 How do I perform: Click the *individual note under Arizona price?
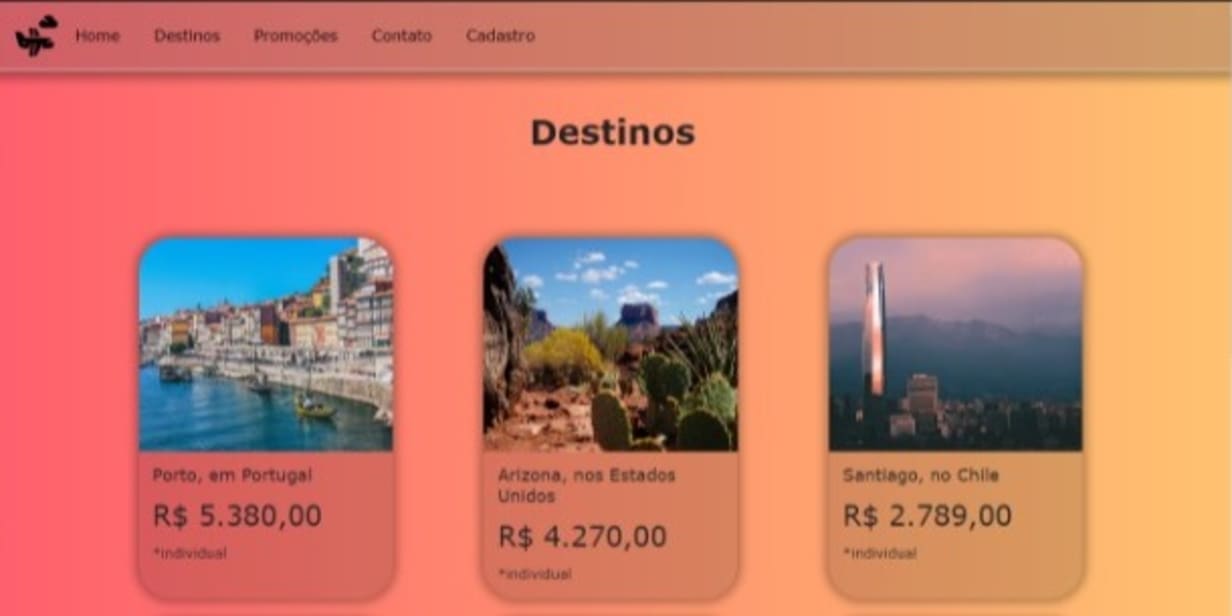tap(535, 574)
